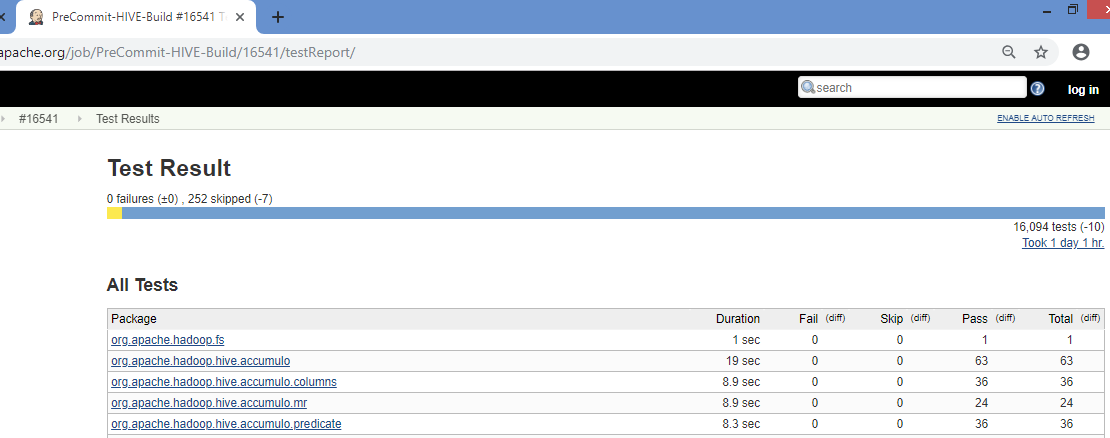Click the Pass value 63

tap(981, 361)
